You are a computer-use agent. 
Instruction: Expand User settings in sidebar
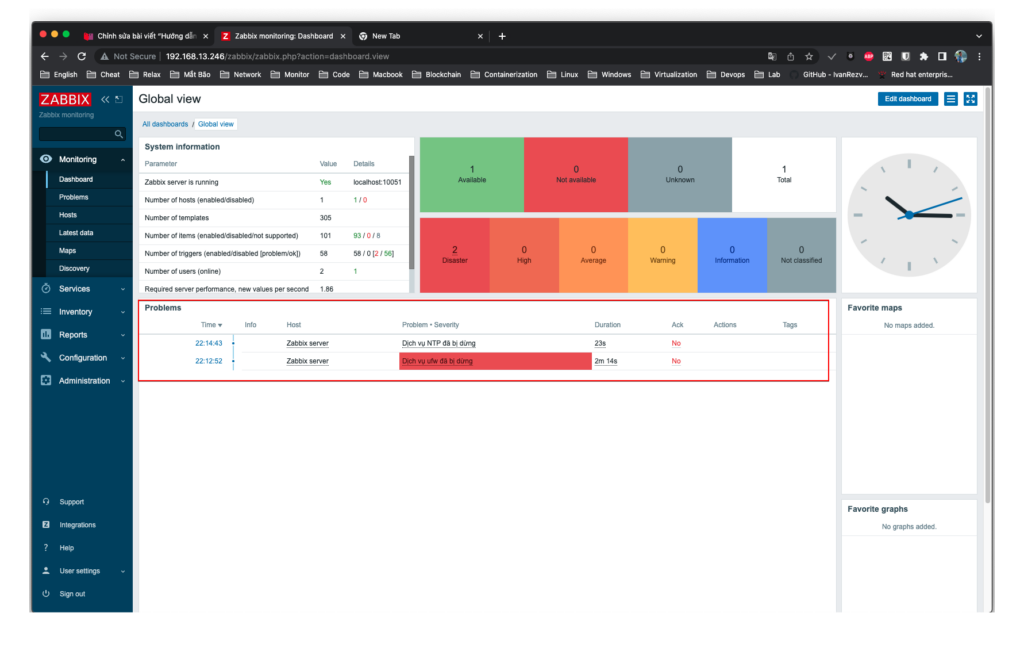[x=82, y=571]
